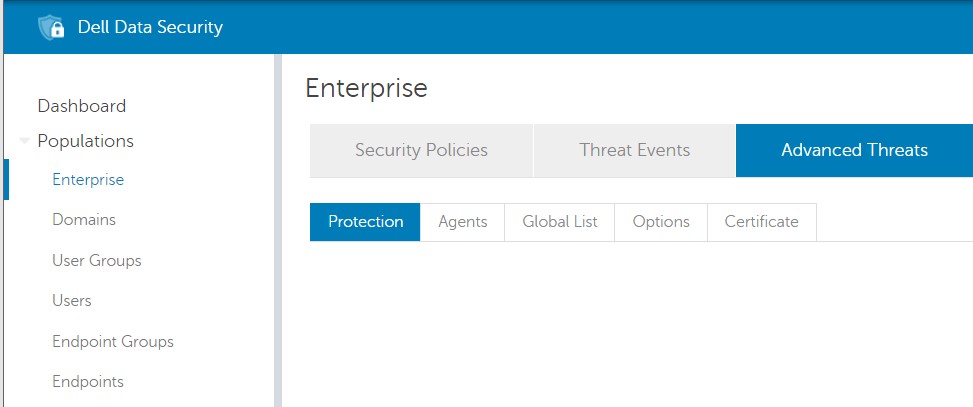
Task: Collapse the Populations tree arrow
Action: tap(24, 141)
